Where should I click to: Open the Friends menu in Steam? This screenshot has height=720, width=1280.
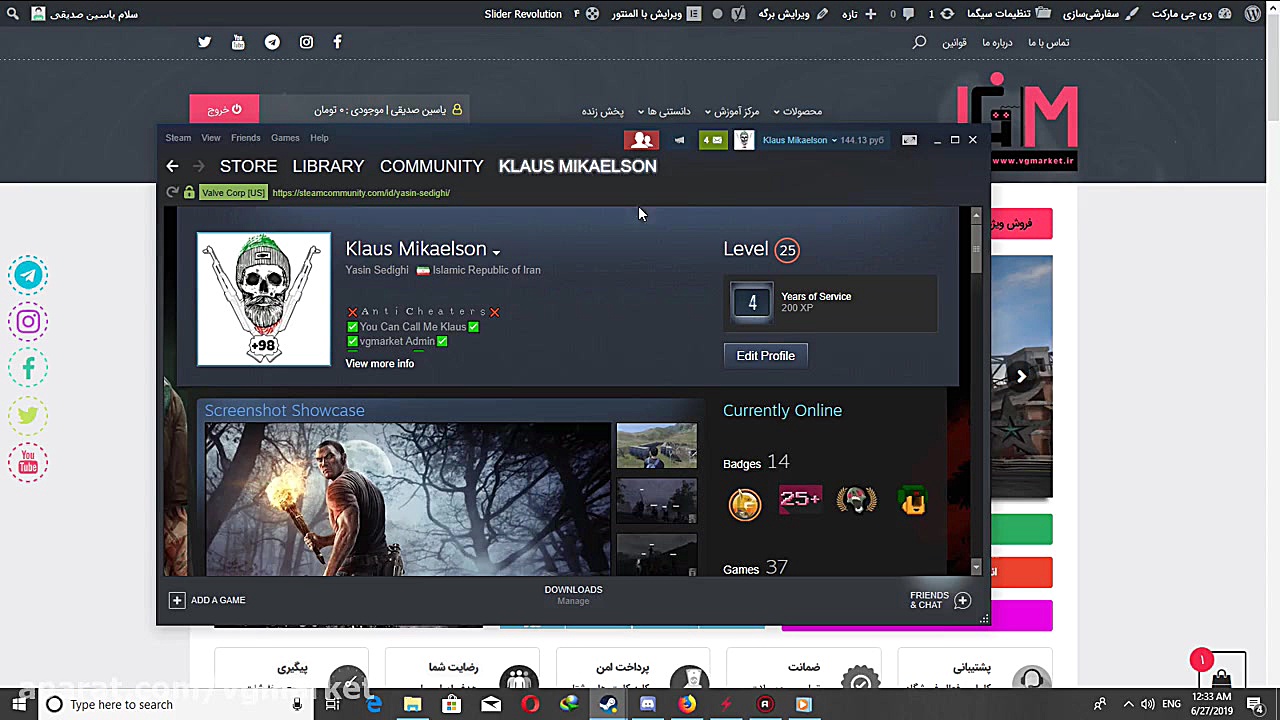[246, 138]
